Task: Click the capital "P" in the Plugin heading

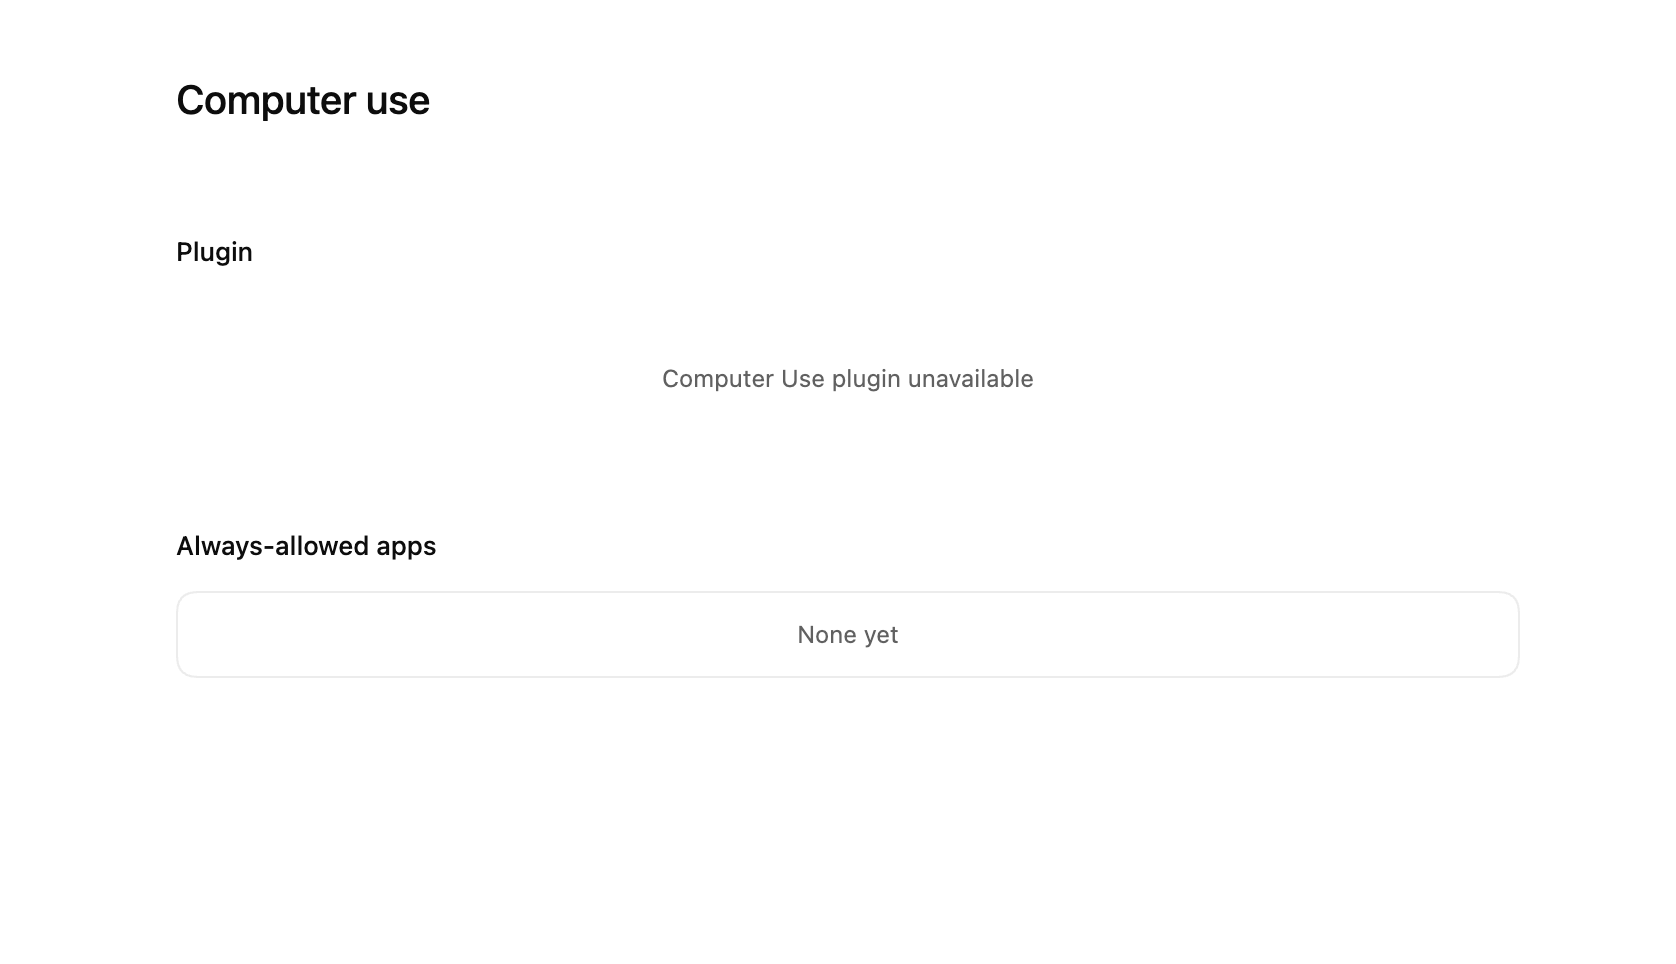Action: pyautogui.click(x=183, y=252)
